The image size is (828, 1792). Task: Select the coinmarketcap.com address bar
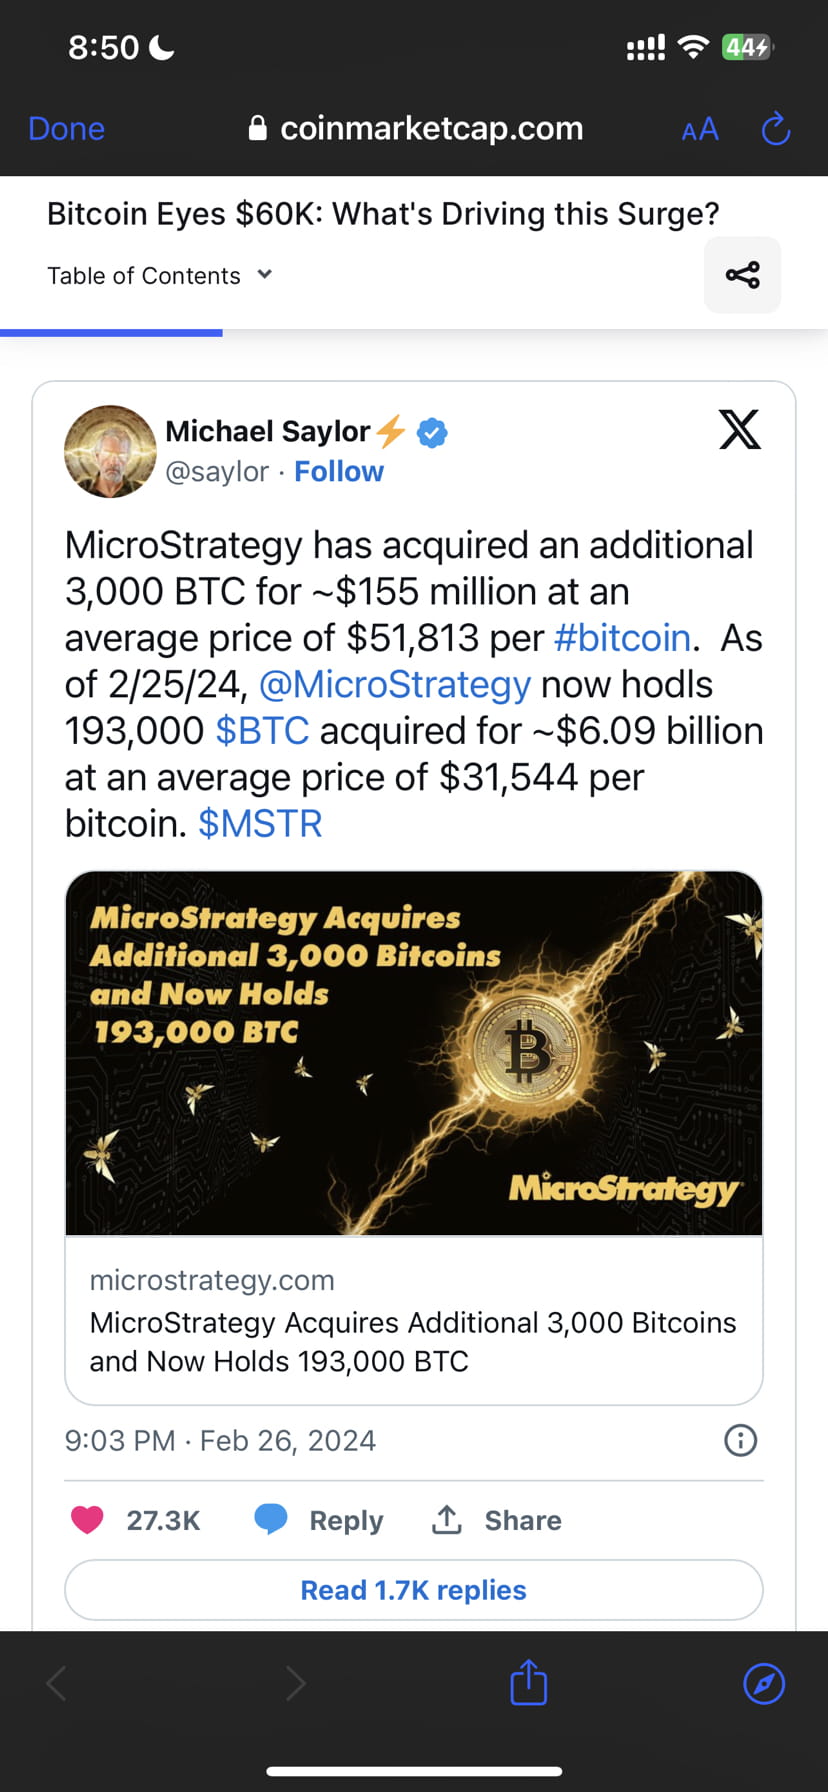pyautogui.click(x=432, y=128)
